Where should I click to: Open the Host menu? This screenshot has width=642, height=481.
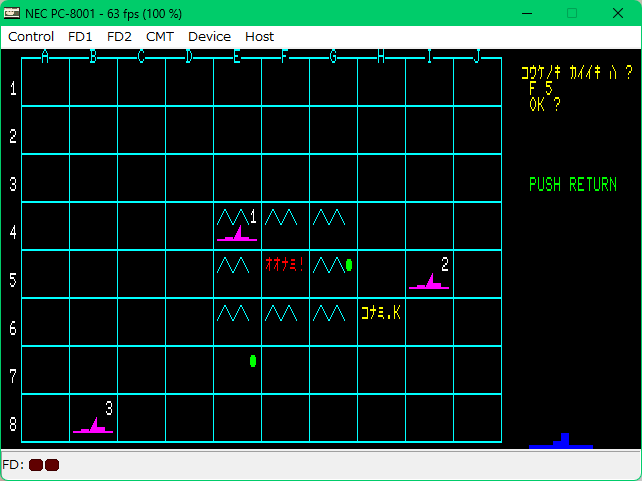[x=259, y=37]
